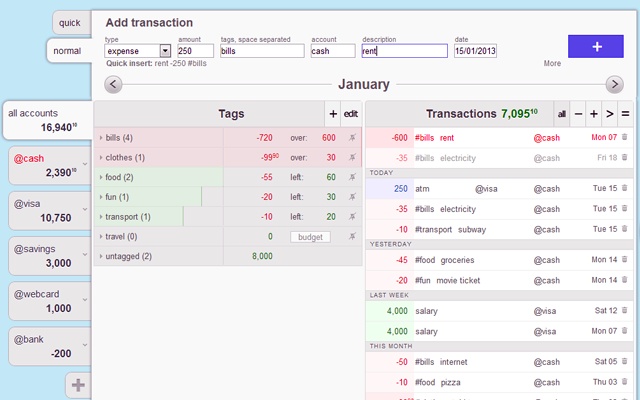Delete the -600 rent transaction

tap(624, 137)
